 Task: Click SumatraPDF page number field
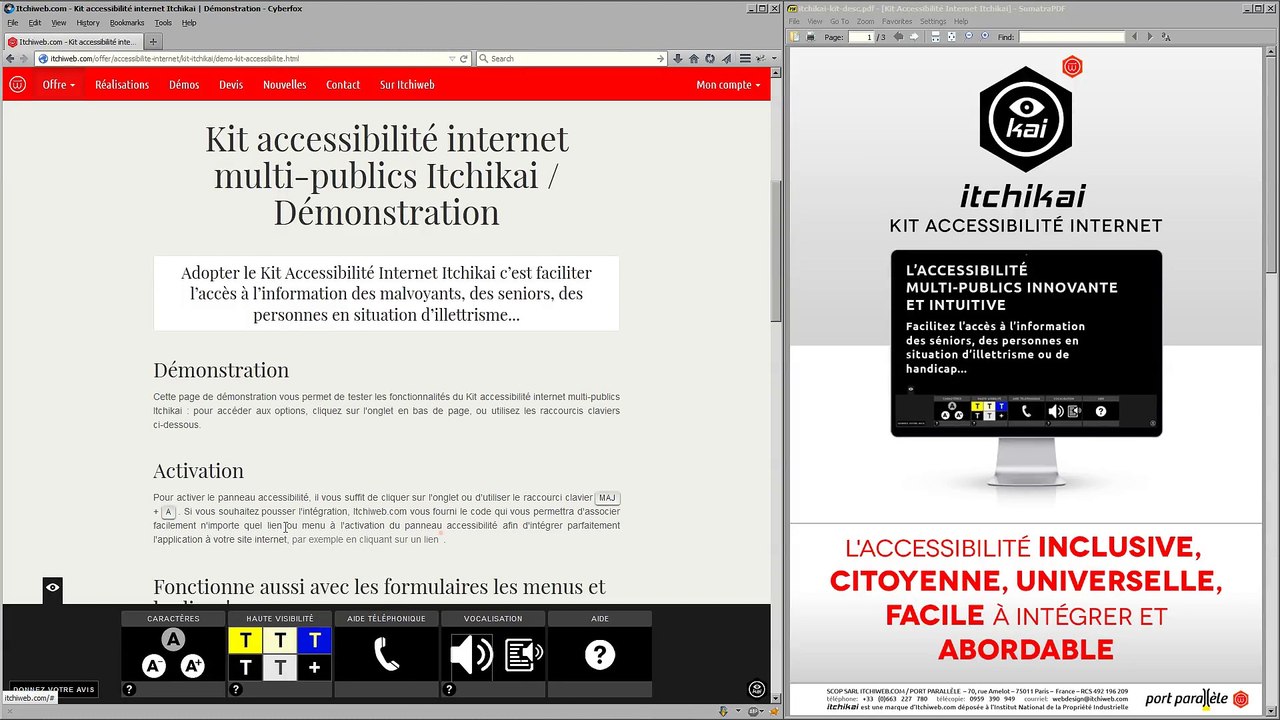(861, 37)
